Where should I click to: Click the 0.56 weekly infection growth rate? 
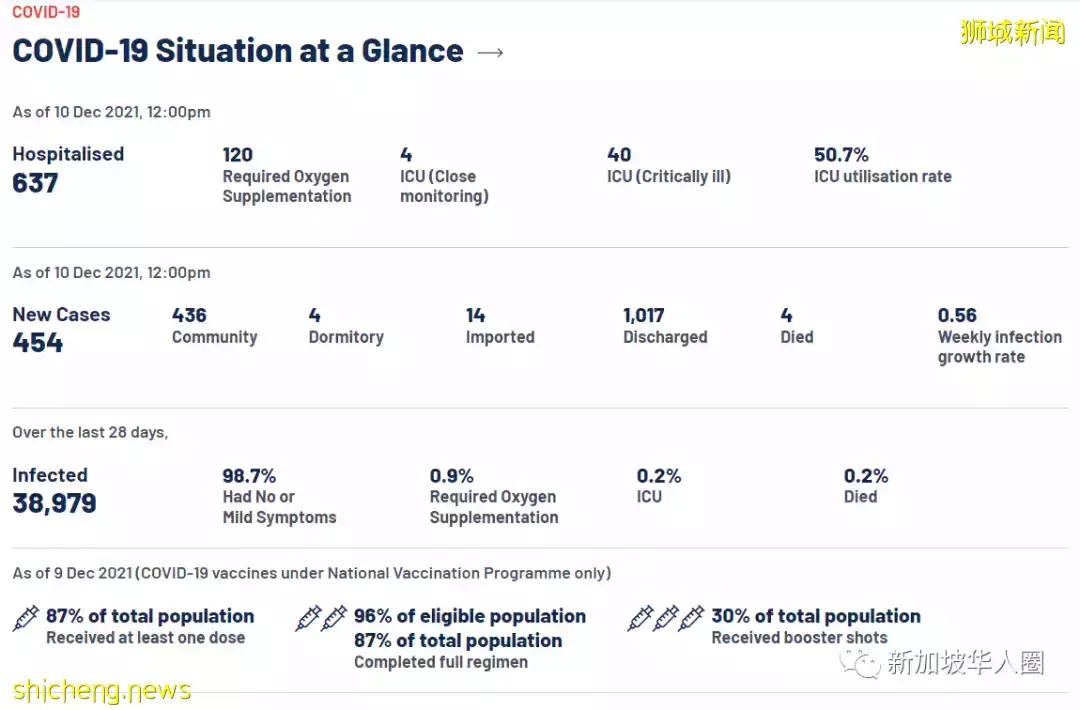pyautogui.click(x=957, y=315)
